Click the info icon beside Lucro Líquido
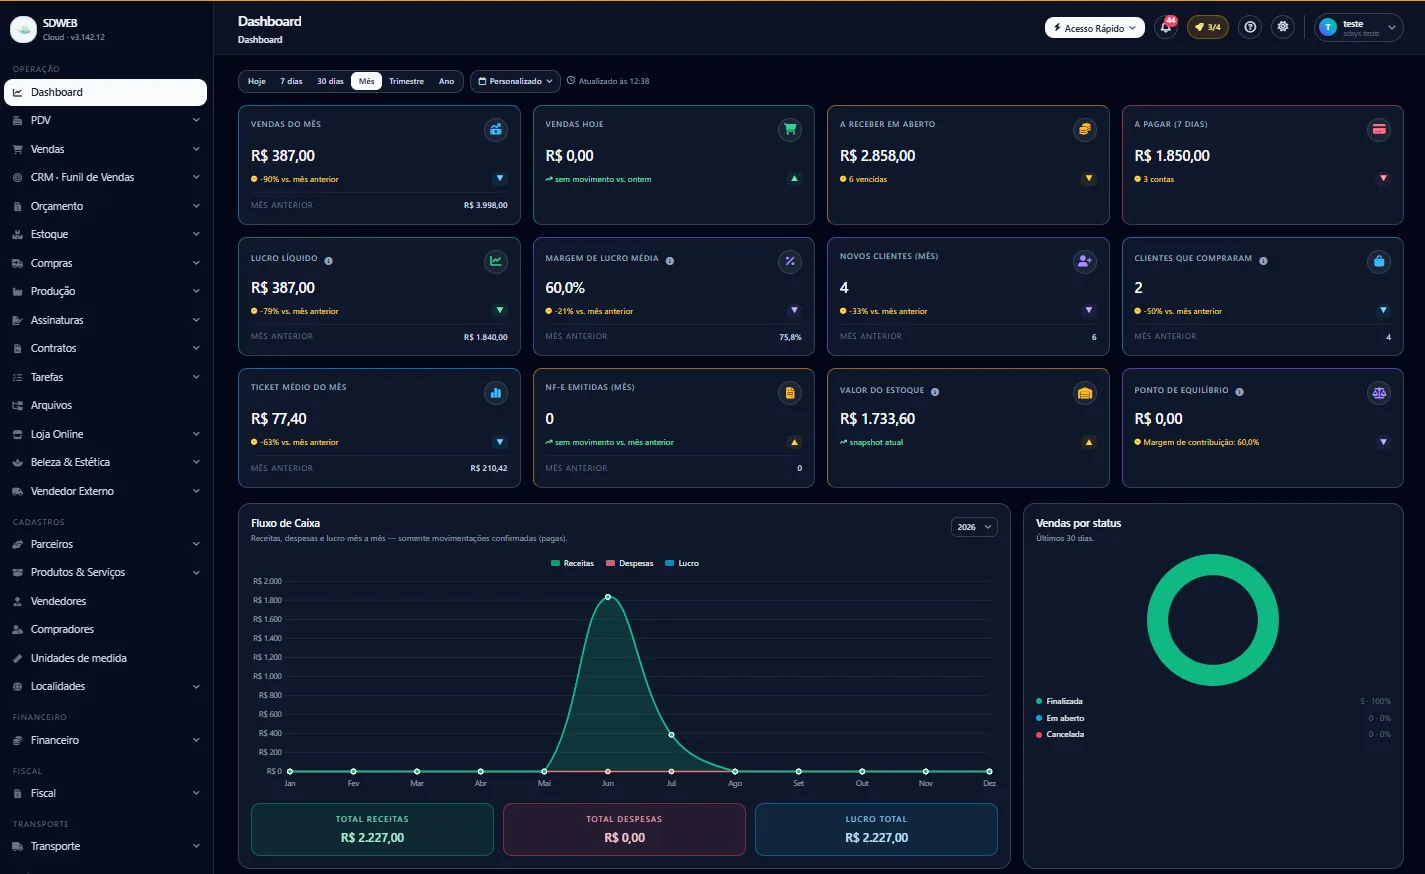This screenshot has width=1425, height=874. point(329,261)
